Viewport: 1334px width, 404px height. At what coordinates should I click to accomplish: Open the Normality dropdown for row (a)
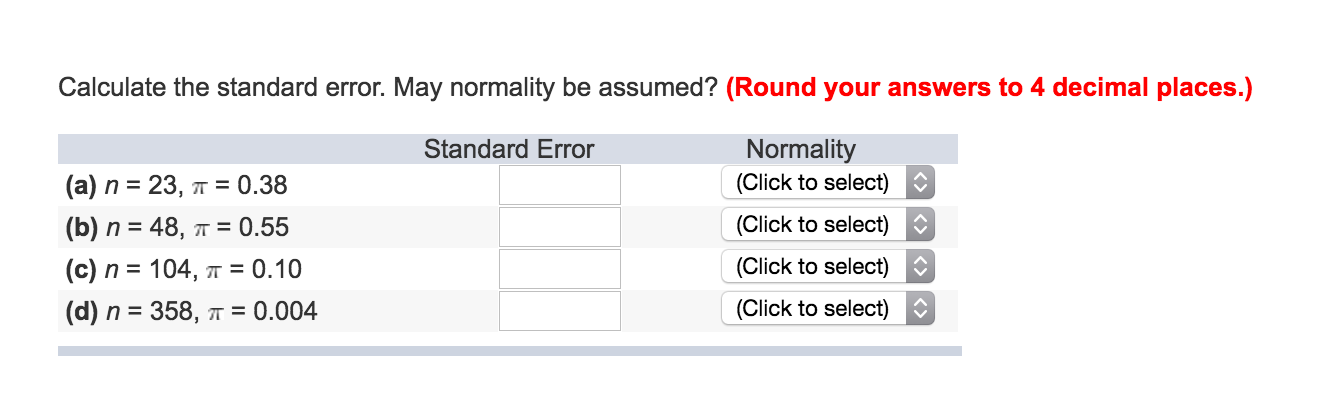[x=826, y=183]
